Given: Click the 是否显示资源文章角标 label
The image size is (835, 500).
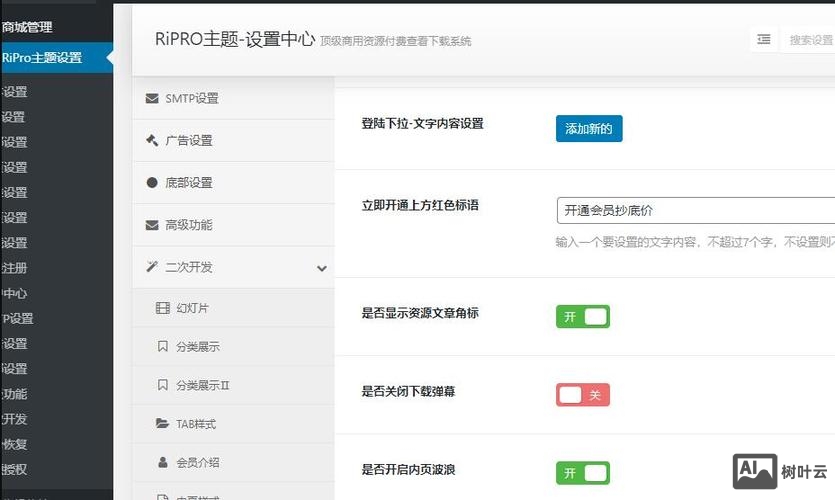Looking at the screenshot, I should pos(420,313).
